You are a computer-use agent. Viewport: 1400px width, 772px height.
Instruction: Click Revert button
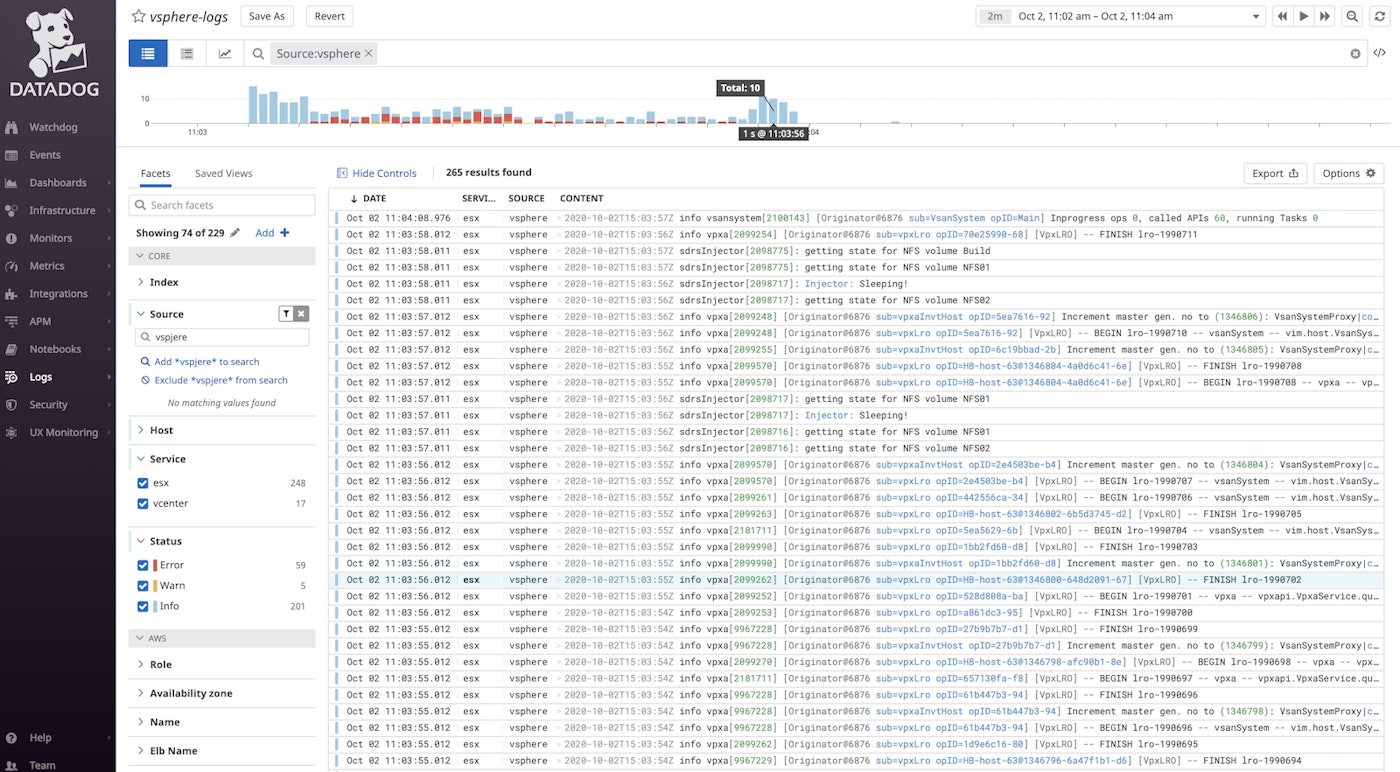click(x=330, y=16)
